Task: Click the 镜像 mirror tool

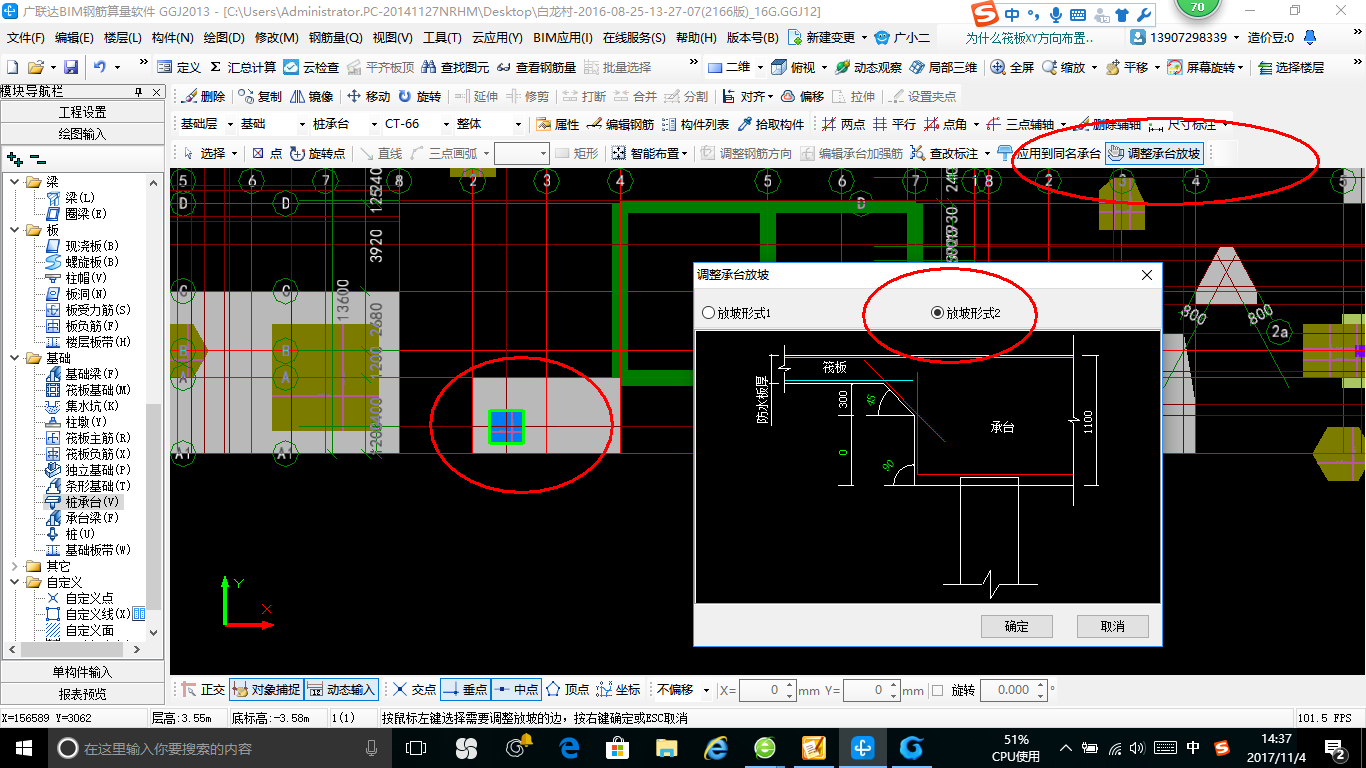Action: (x=311, y=96)
